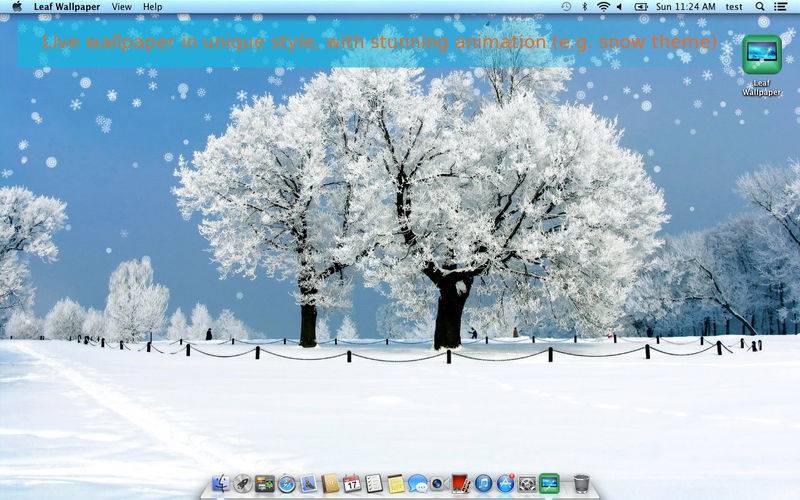Open the Trash in the Dock
Viewport: 800px width, 500px height.
click(581, 483)
